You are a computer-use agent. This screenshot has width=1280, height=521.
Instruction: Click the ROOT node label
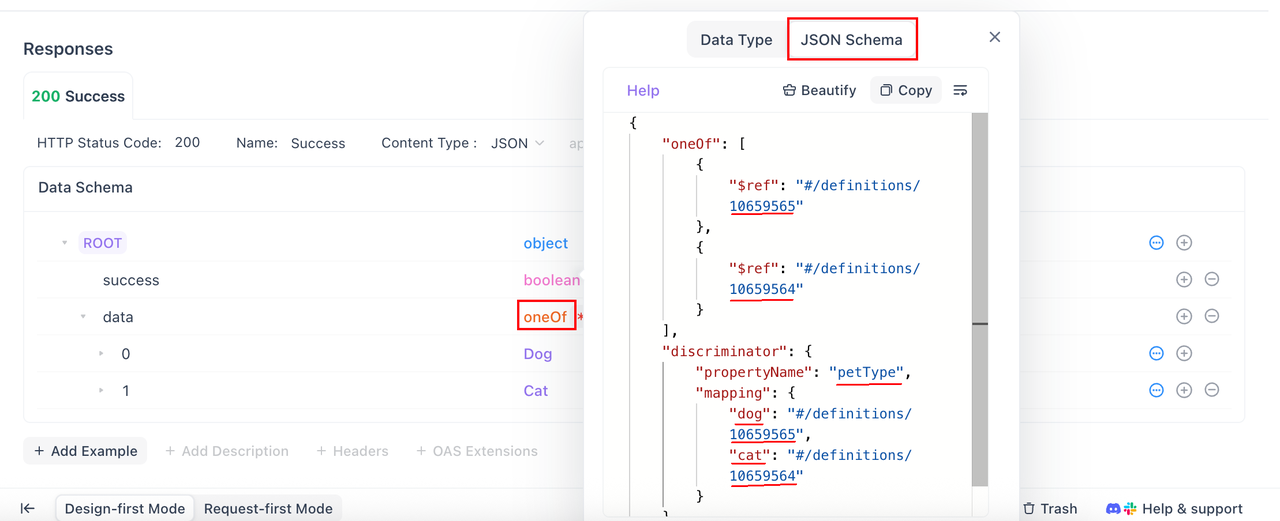[102, 243]
